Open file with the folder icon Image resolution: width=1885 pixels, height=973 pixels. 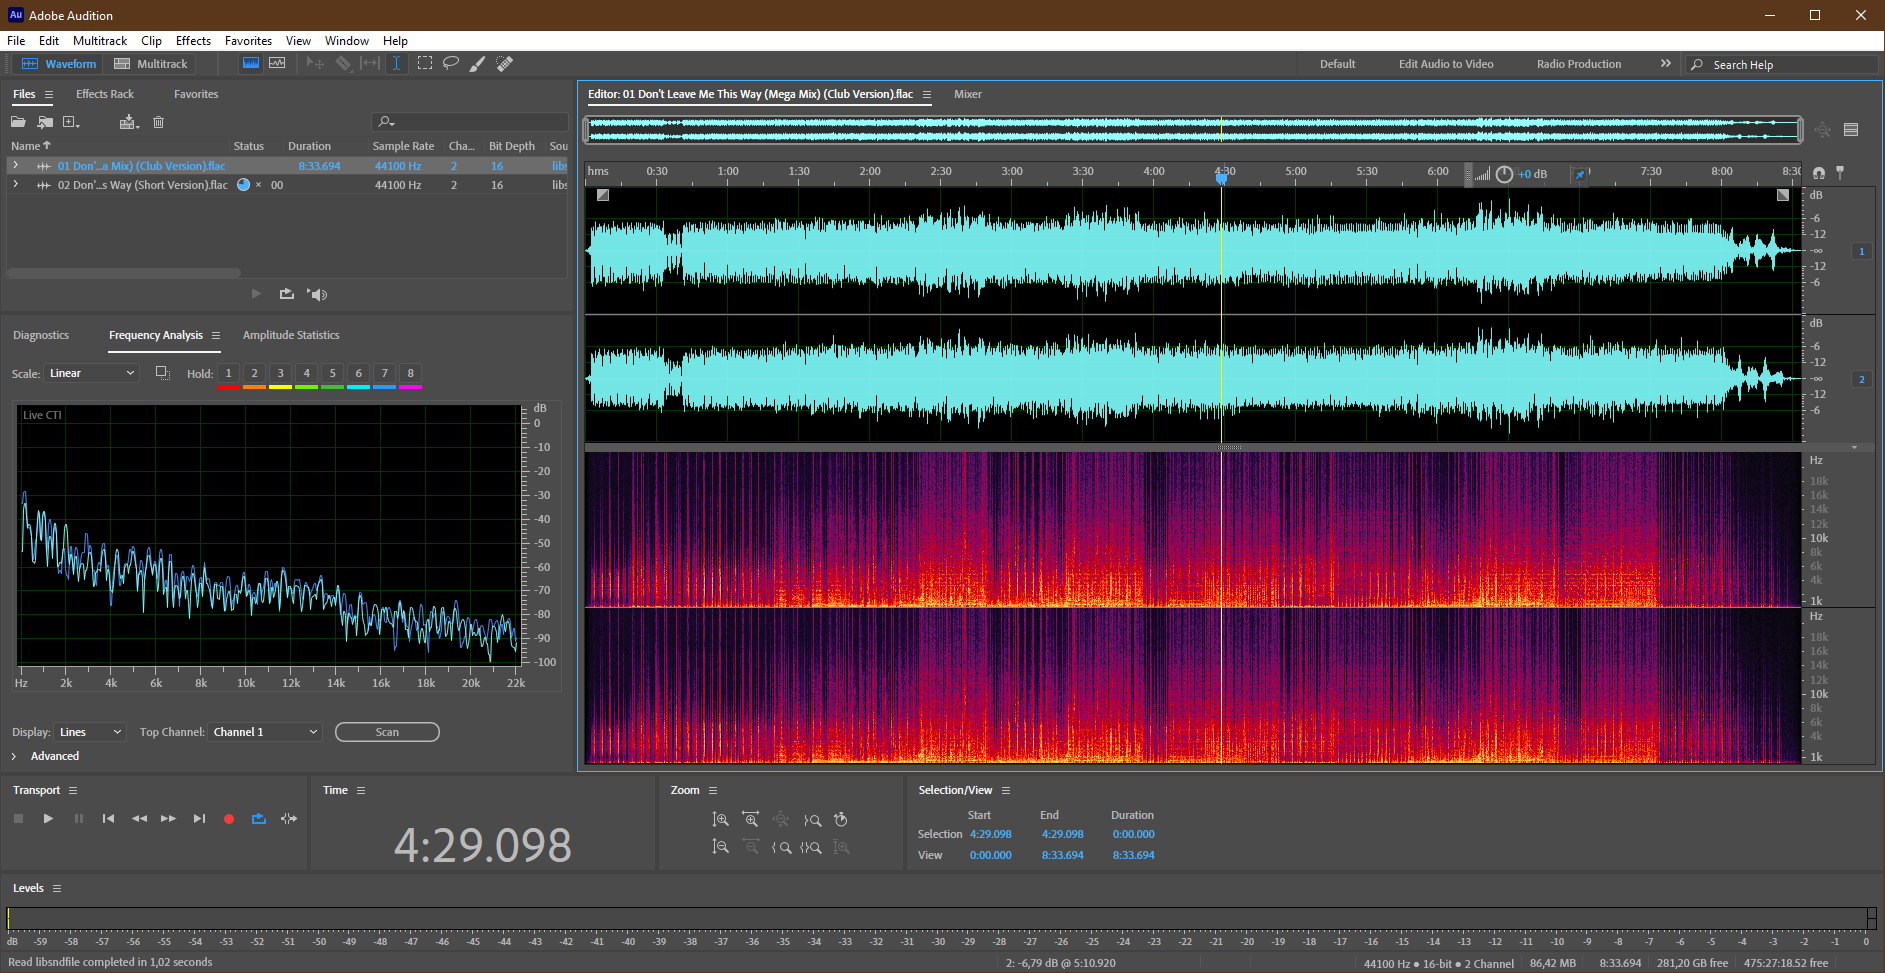tap(18, 122)
